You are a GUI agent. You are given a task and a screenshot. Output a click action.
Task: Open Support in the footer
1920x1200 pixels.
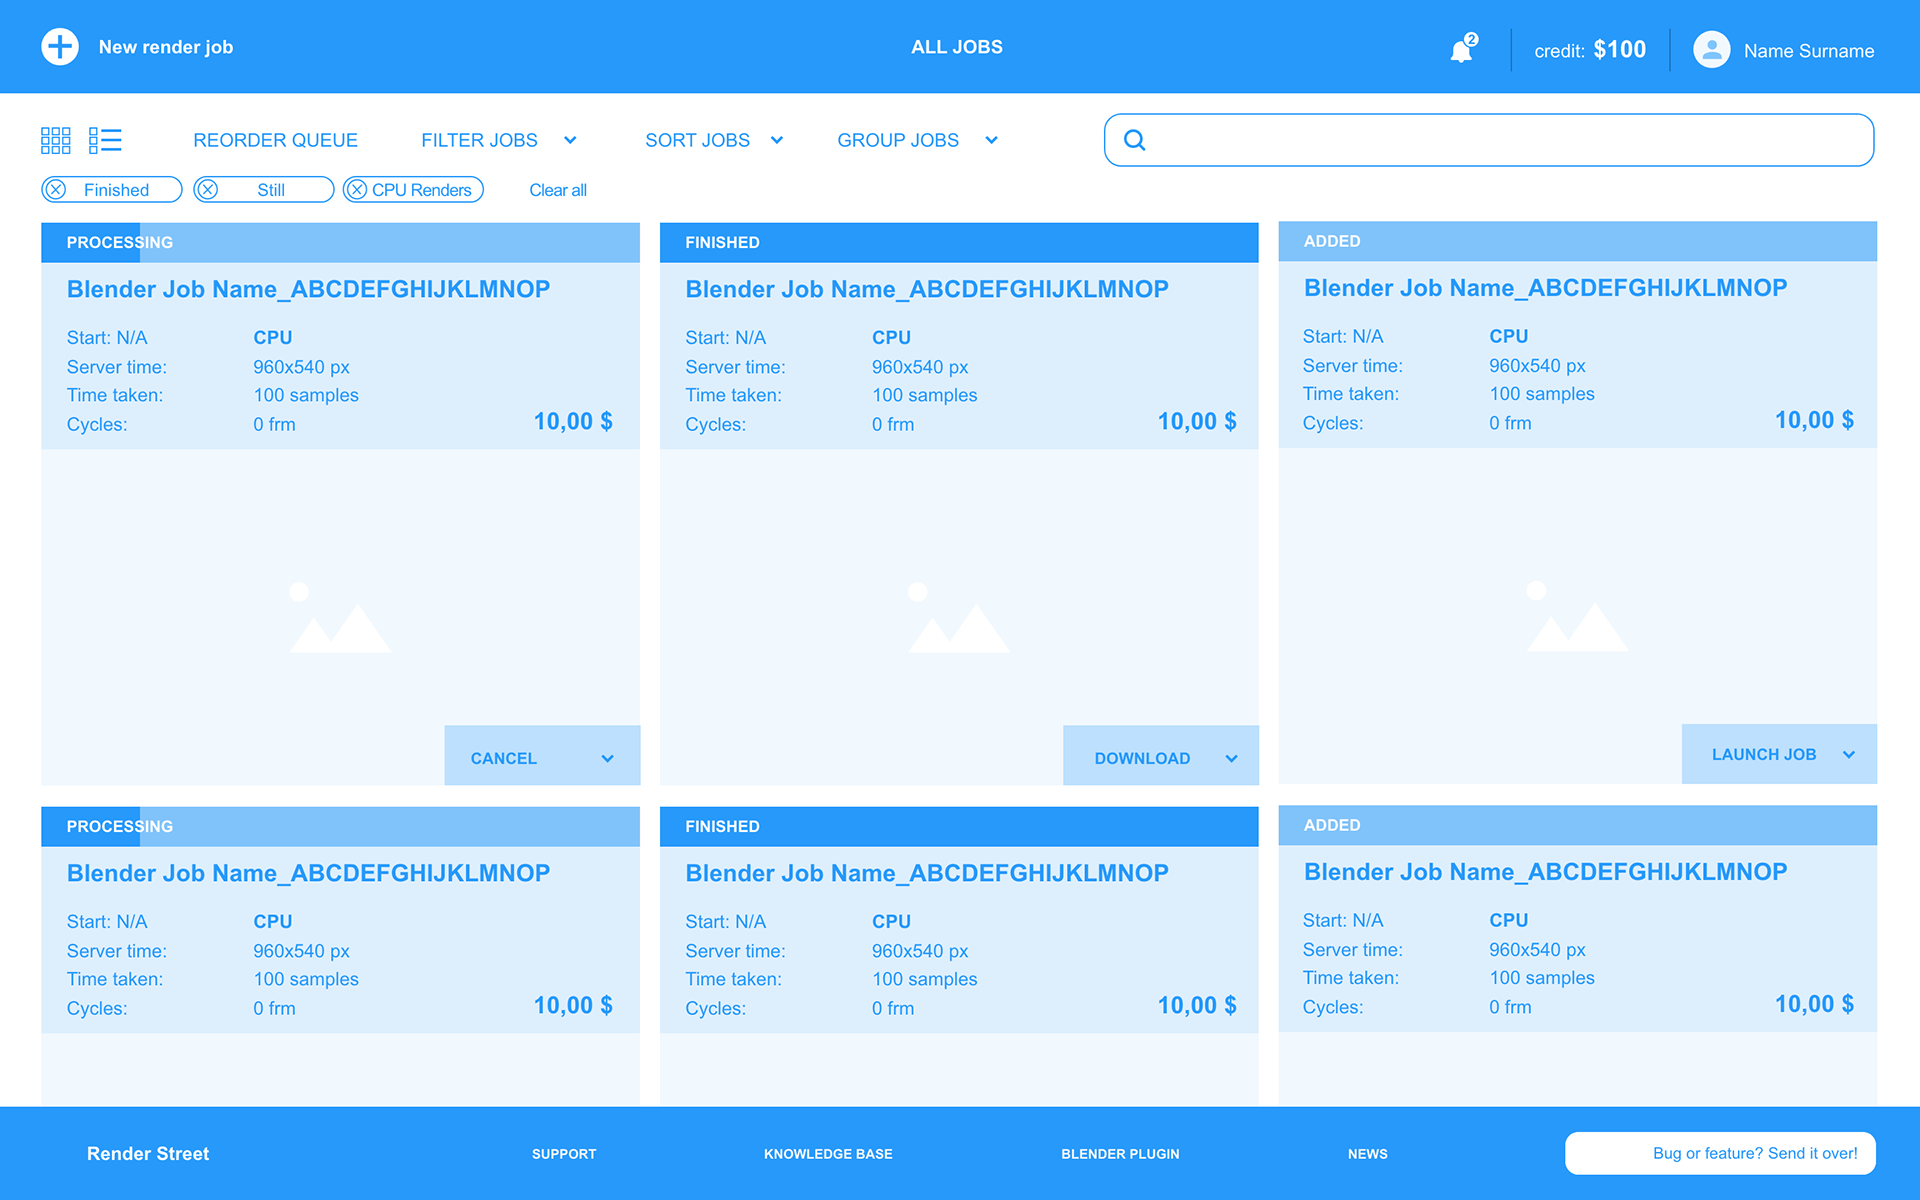tap(564, 1154)
